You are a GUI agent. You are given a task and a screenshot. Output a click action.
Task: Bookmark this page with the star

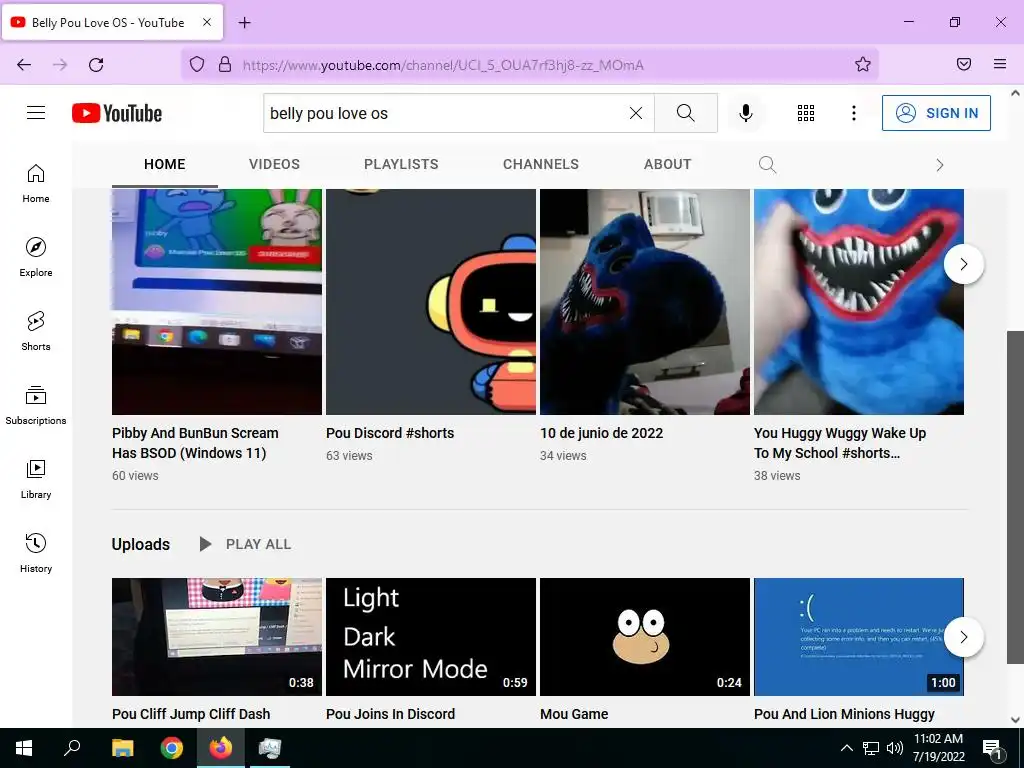863,64
